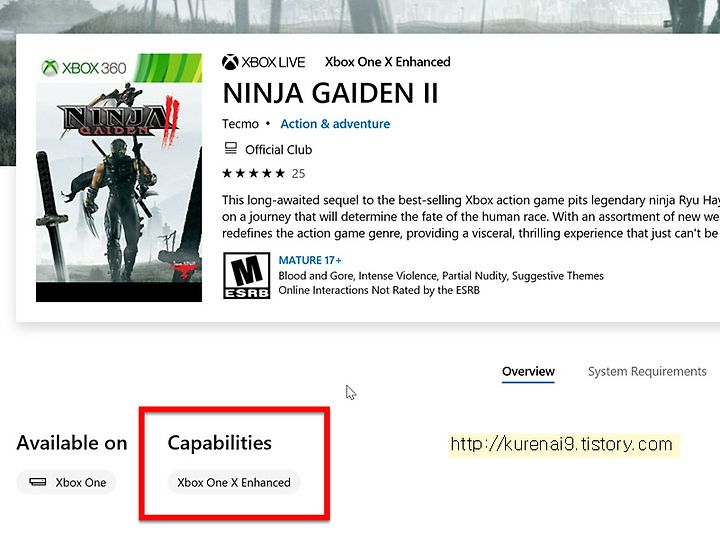The width and height of the screenshot is (720, 533).
Task: Click the Xbox One availability pill
Action: (66, 482)
